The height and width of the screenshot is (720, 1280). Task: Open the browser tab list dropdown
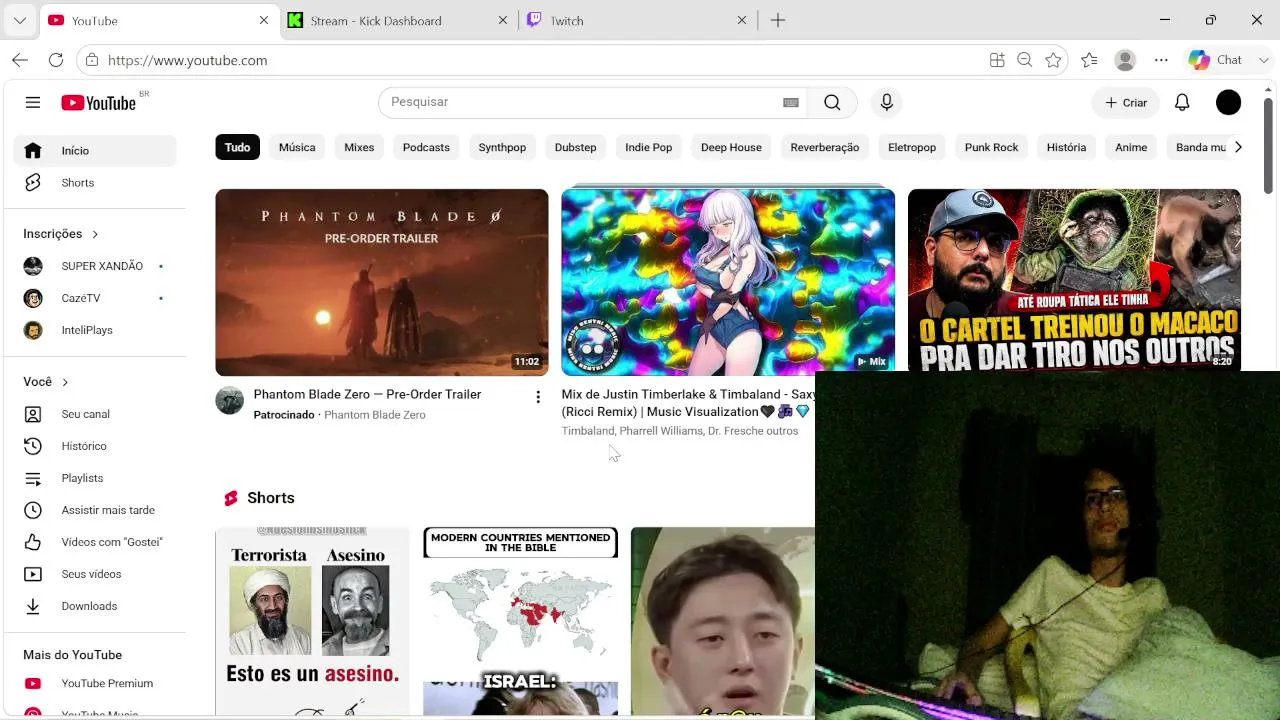click(x=20, y=20)
